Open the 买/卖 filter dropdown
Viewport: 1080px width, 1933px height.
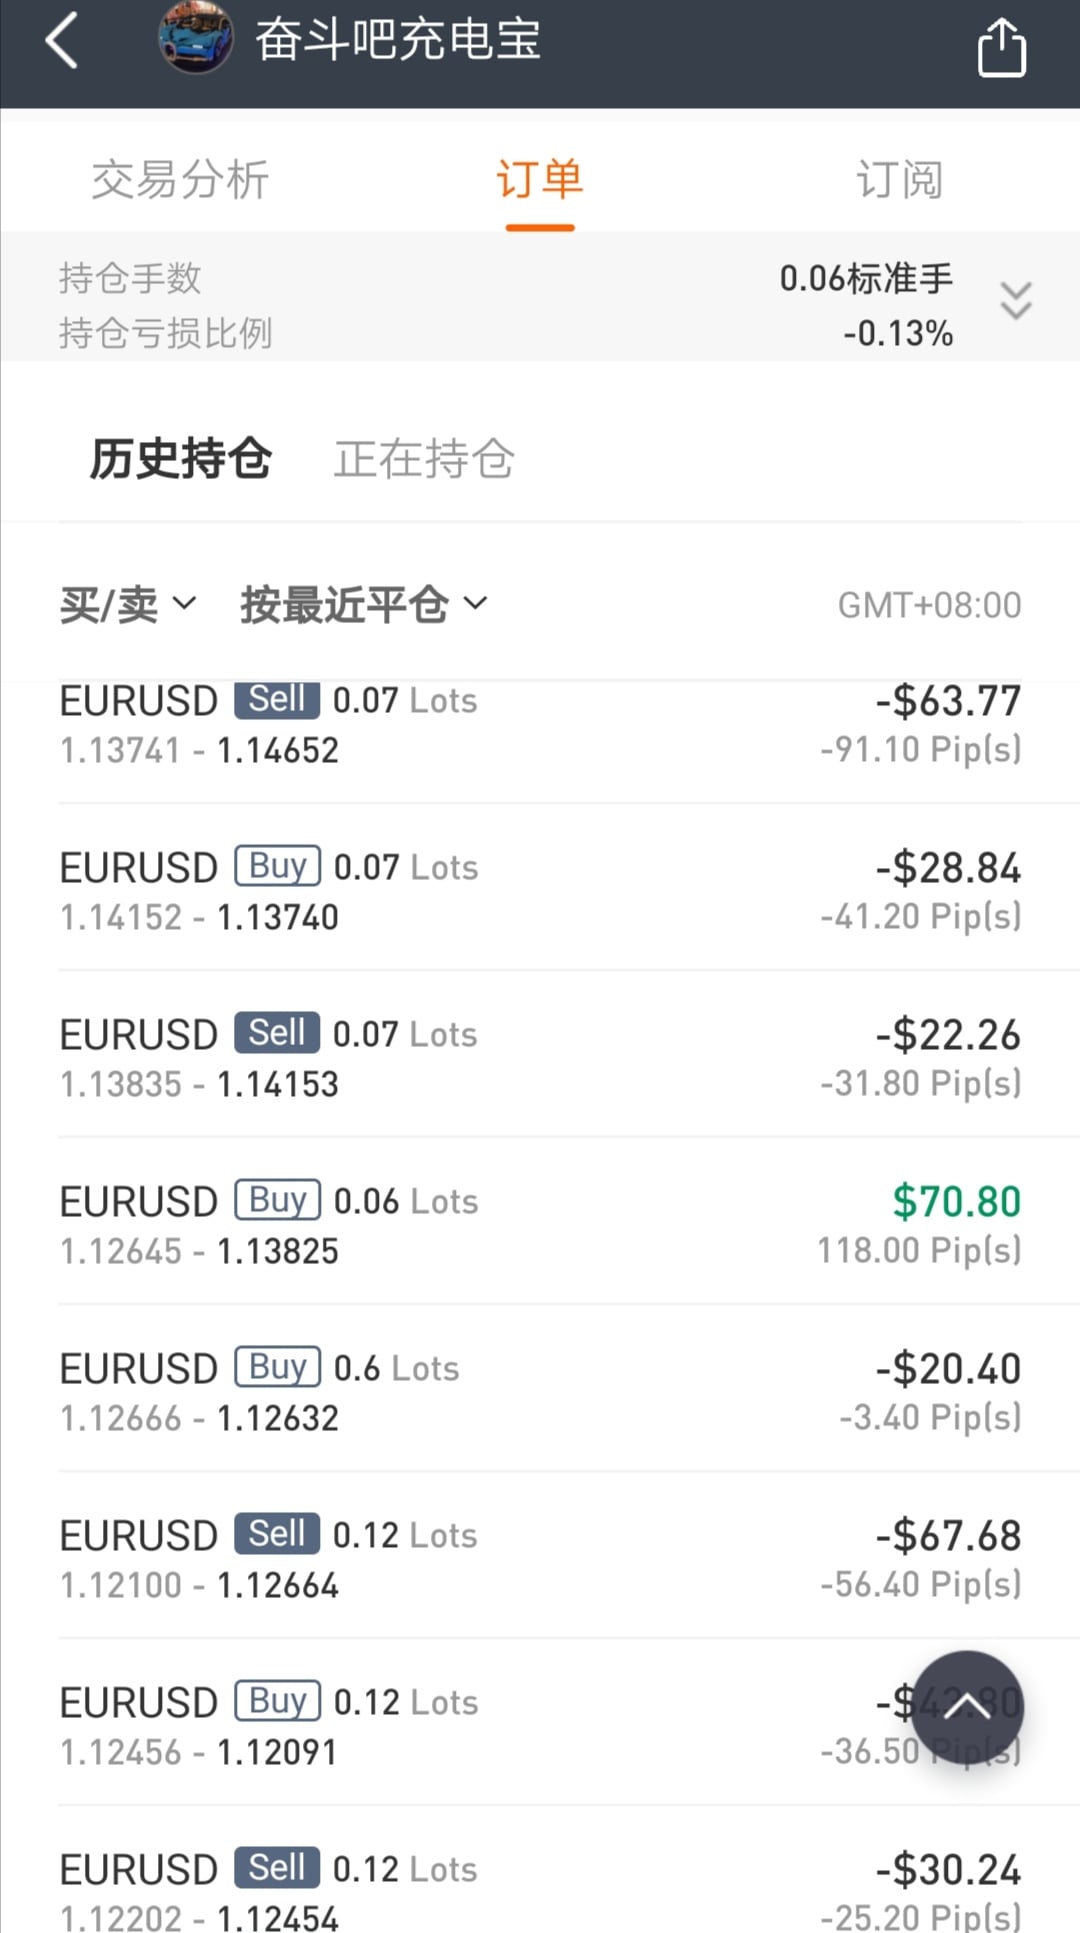coord(128,604)
